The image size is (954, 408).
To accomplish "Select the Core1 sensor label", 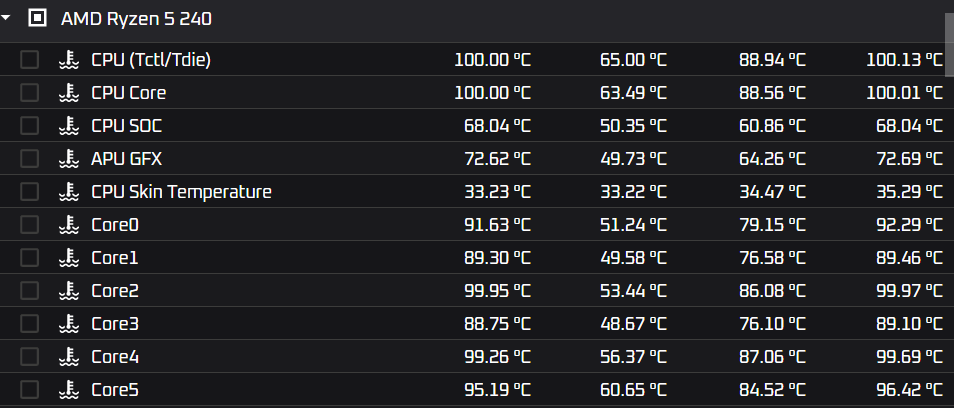I will click(114, 258).
